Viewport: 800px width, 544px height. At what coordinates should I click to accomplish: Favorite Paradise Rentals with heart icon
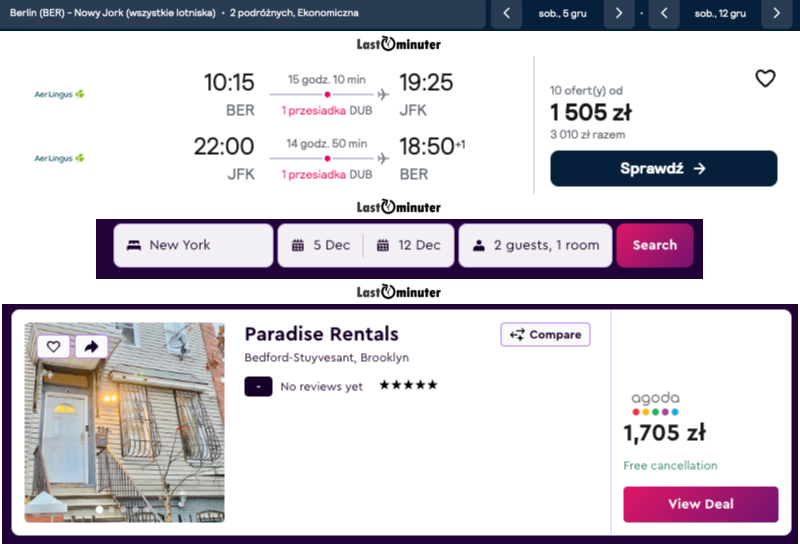click(x=54, y=347)
